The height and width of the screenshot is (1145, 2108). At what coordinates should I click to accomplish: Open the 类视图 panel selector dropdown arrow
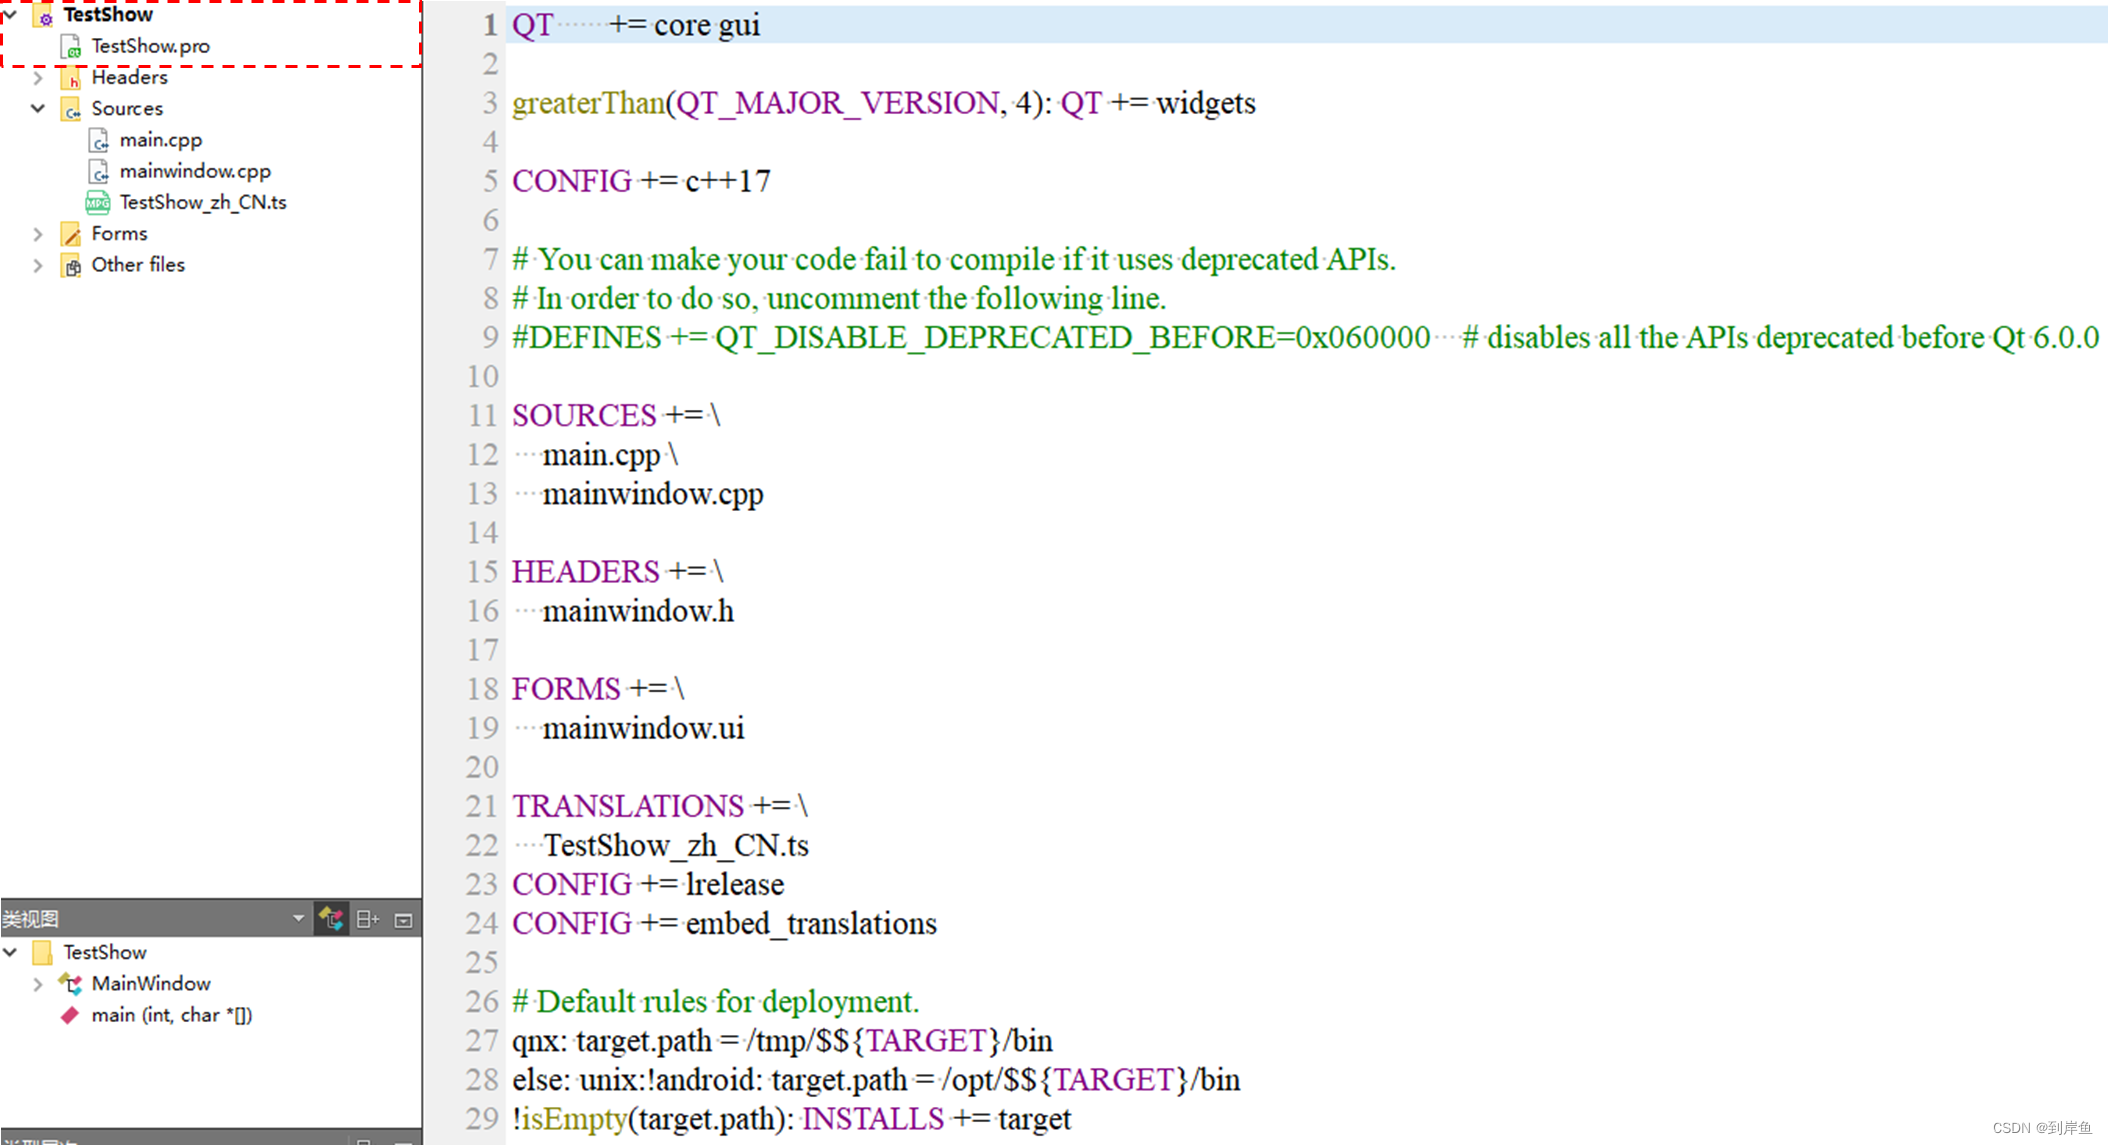(x=298, y=918)
